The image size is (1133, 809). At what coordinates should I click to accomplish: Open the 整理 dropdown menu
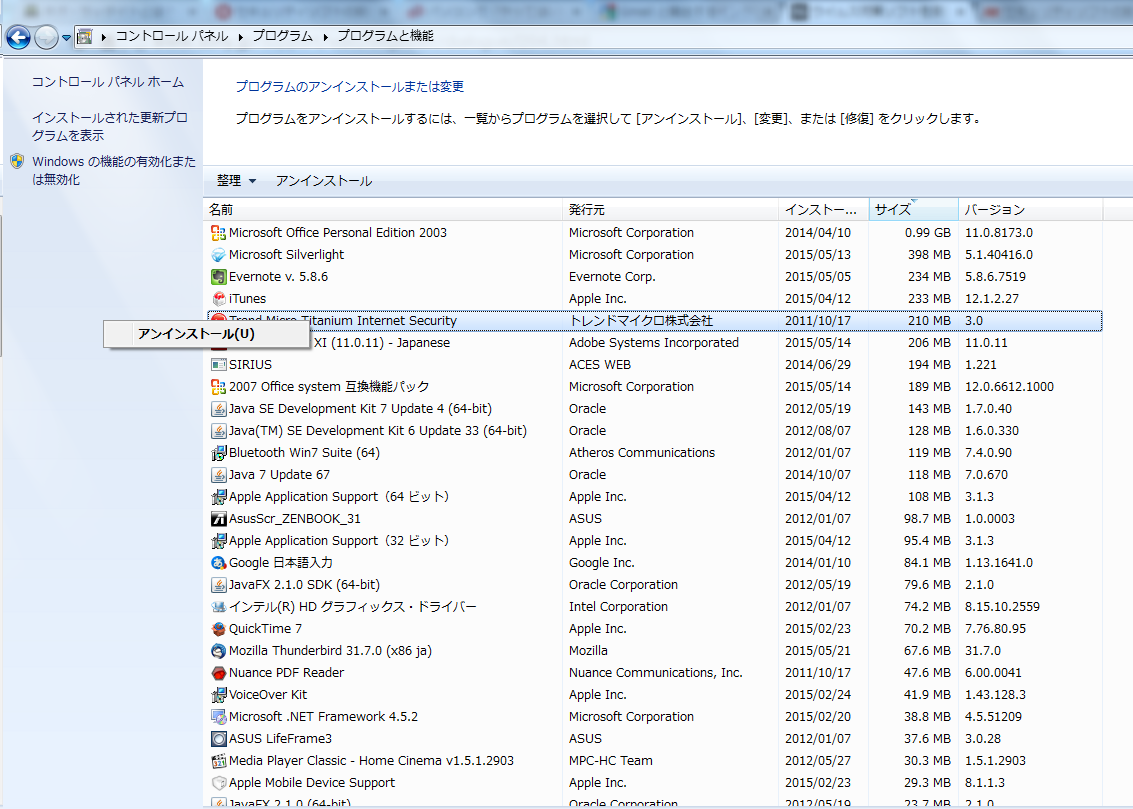[x=236, y=181]
